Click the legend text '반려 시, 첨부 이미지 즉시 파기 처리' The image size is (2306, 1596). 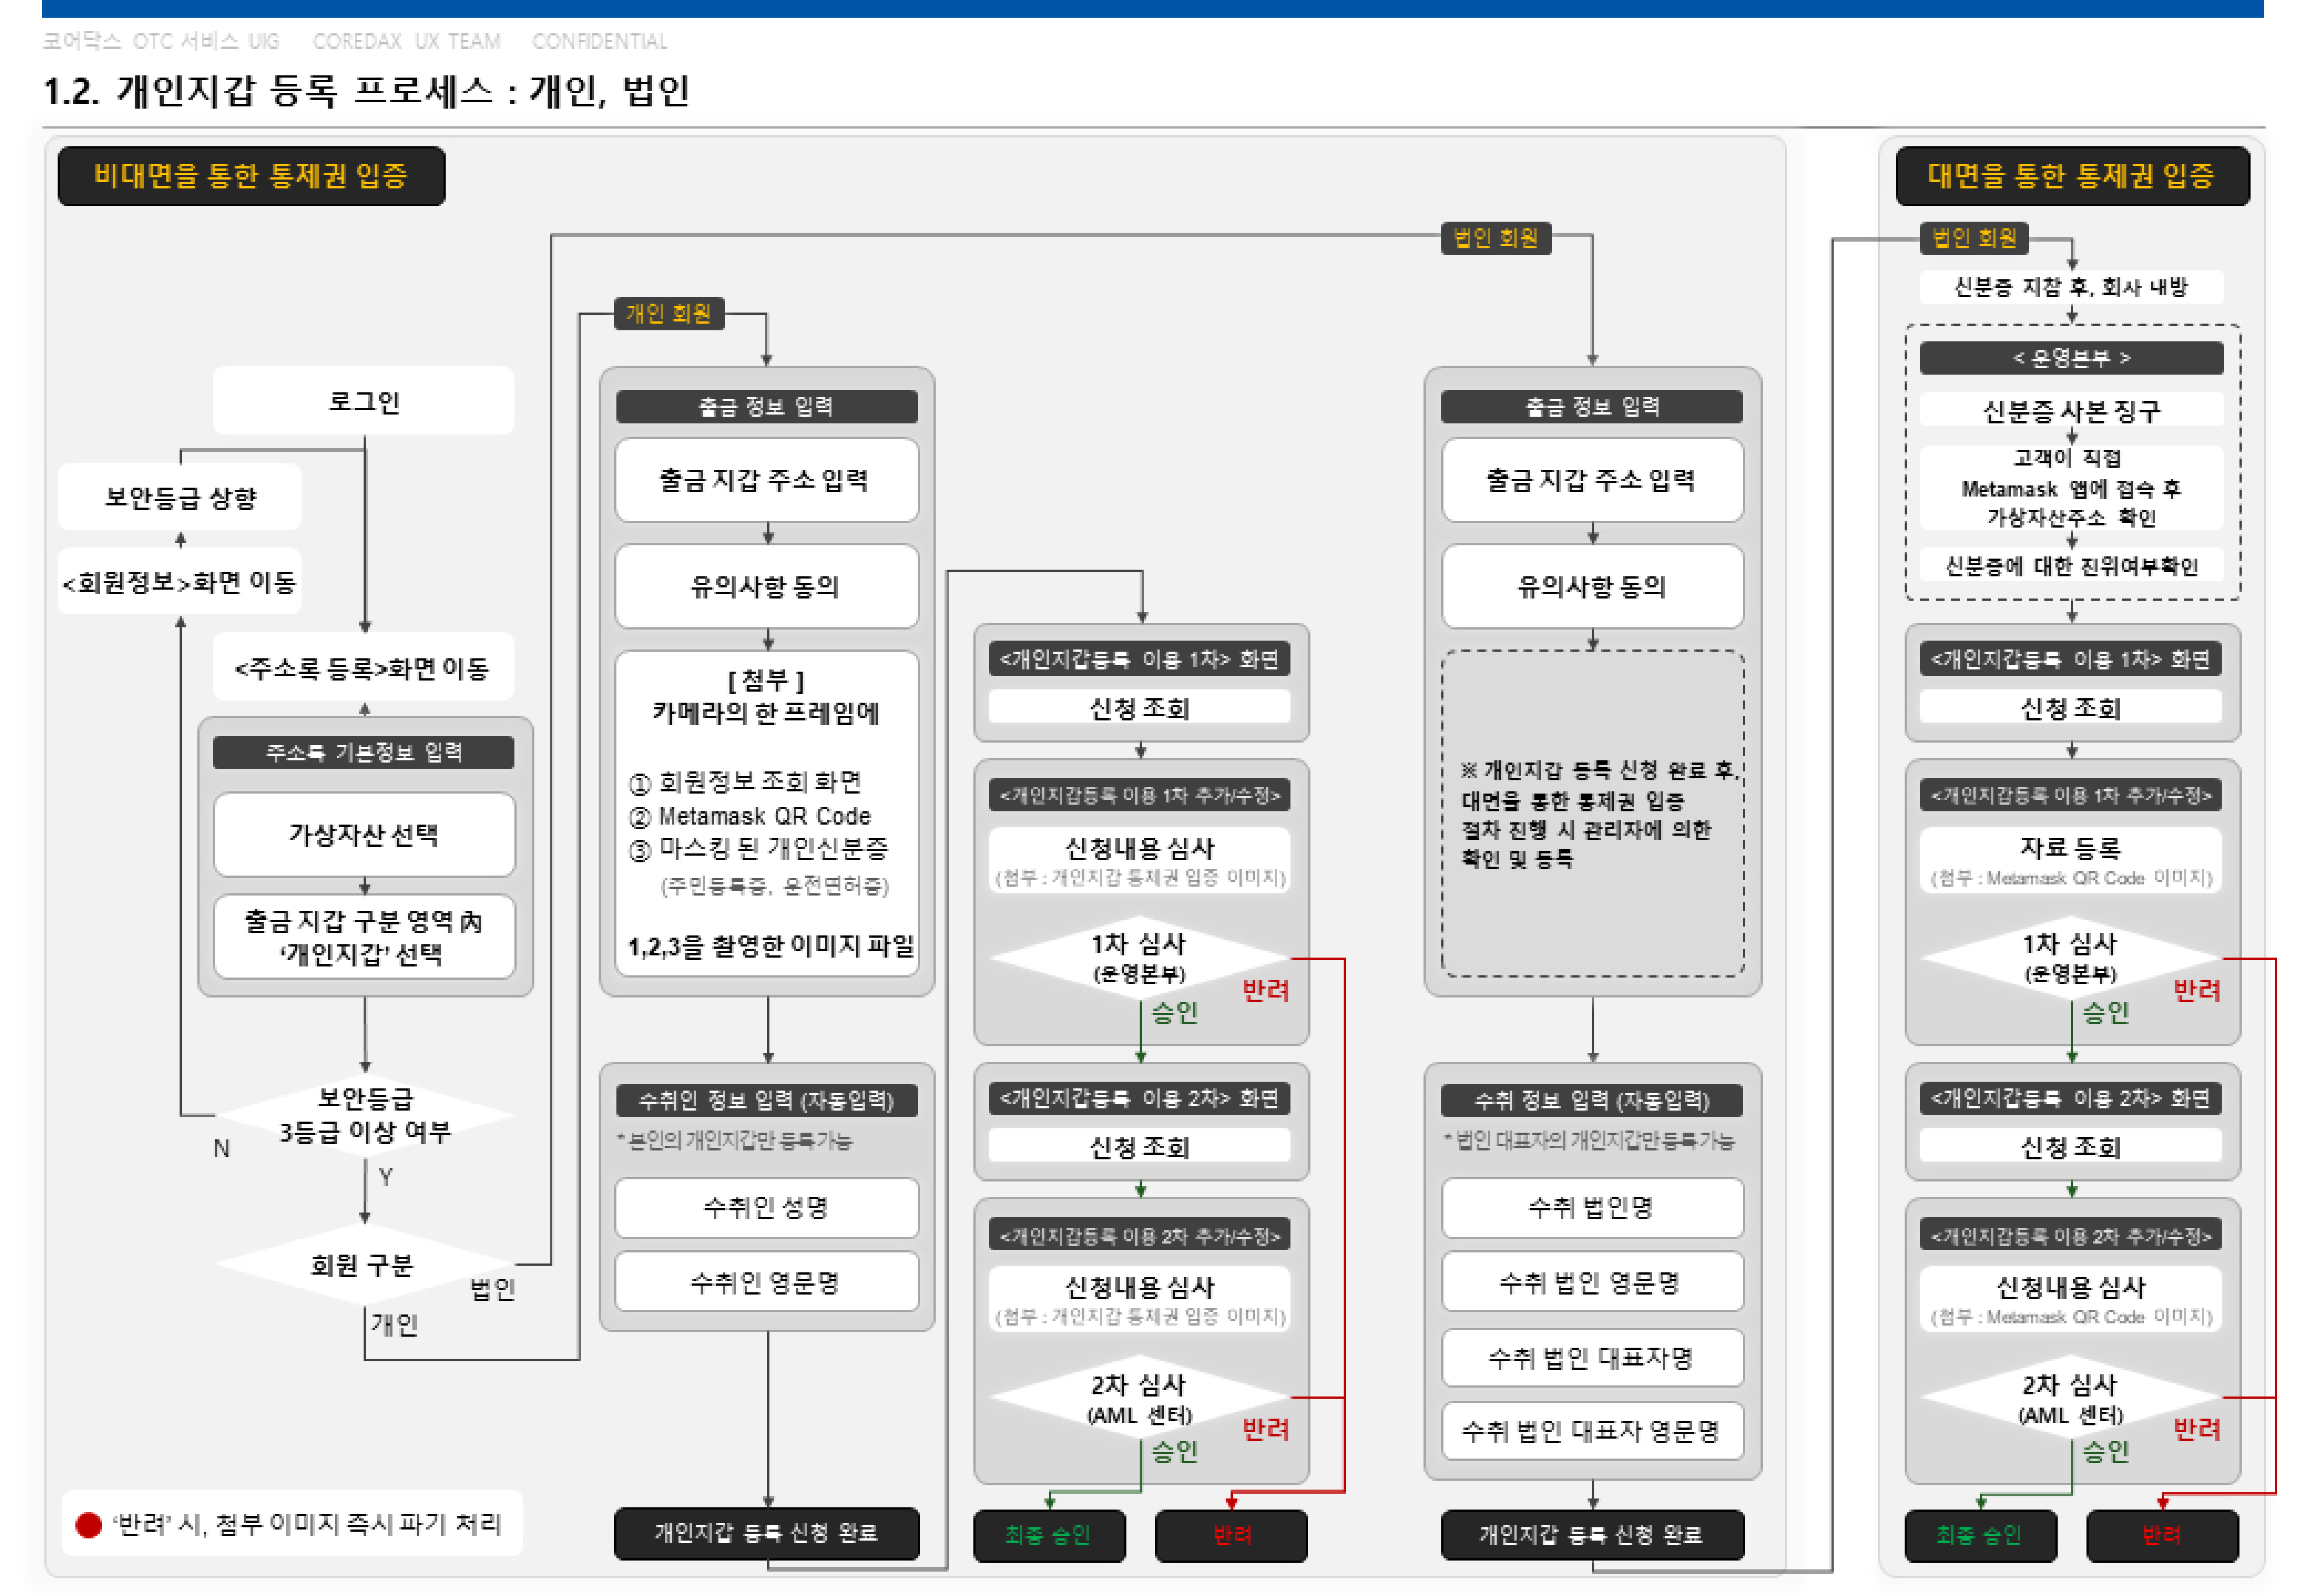[x=306, y=1524]
